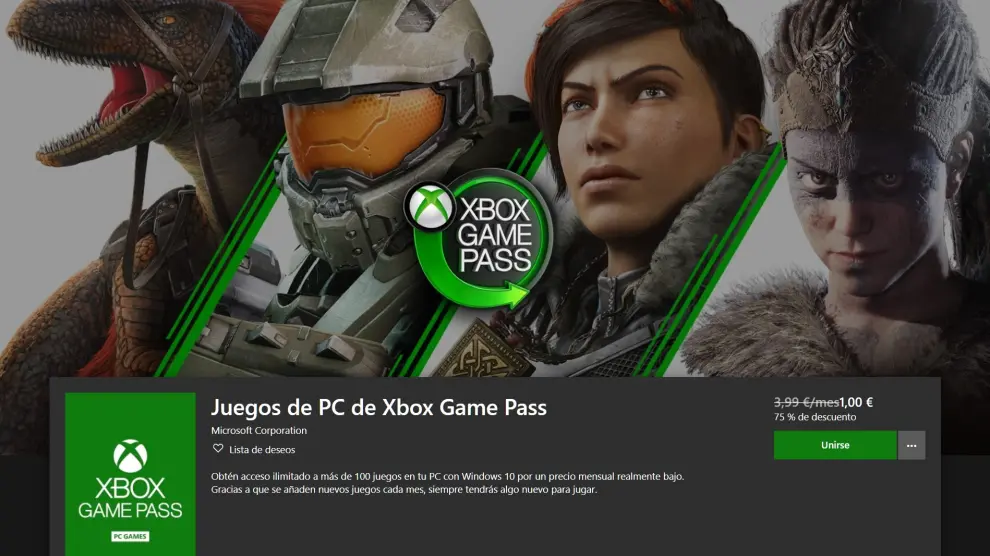Open the three-dots more options button
The width and height of the screenshot is (990, 556).
click(x=911, y=445)
